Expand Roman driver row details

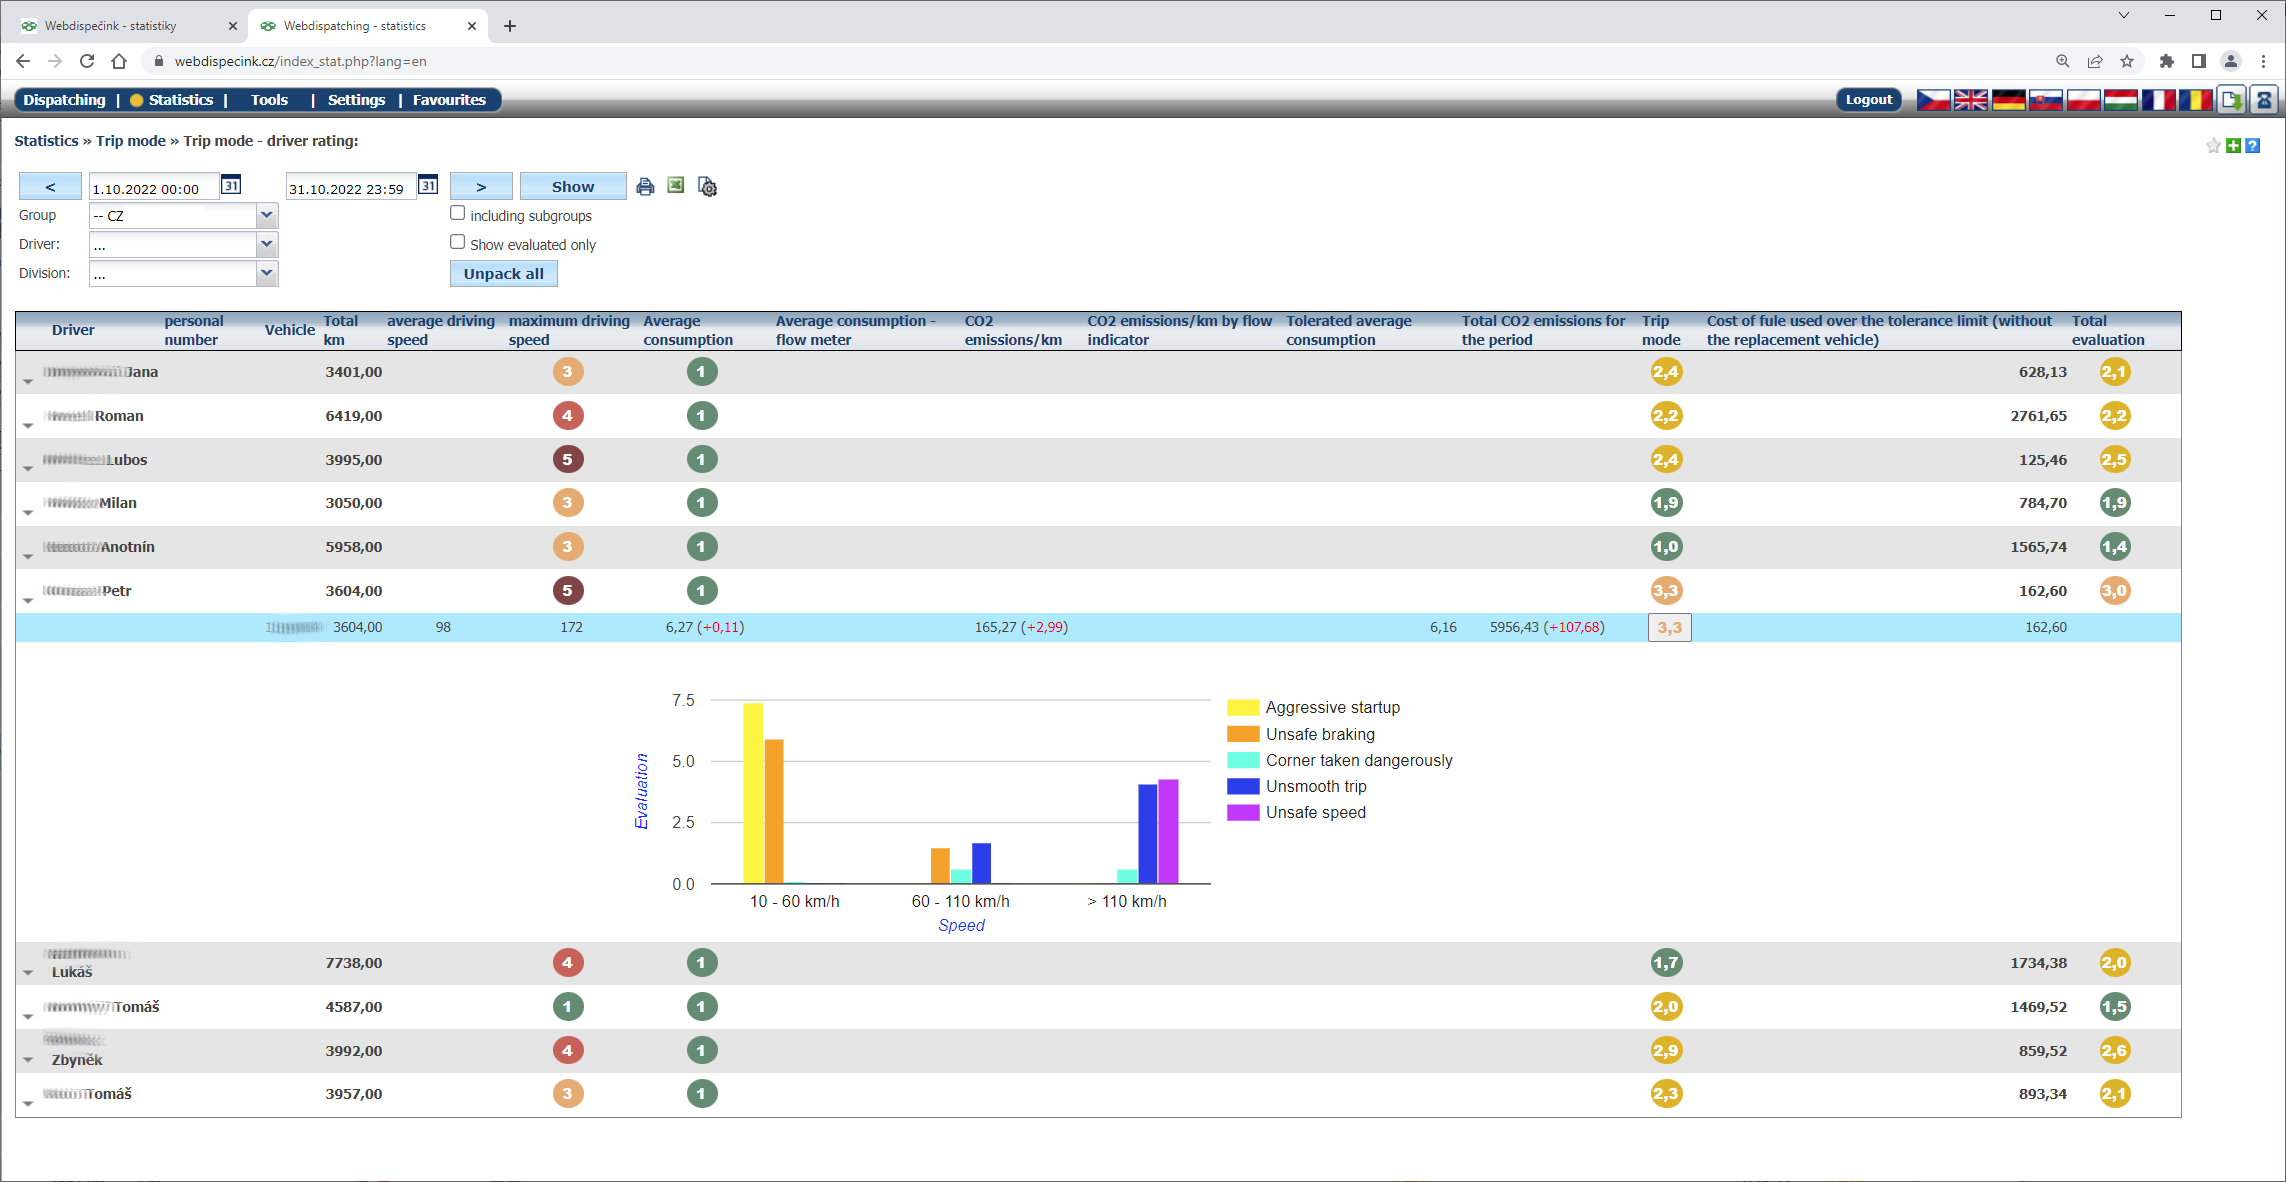click(28, 424)
